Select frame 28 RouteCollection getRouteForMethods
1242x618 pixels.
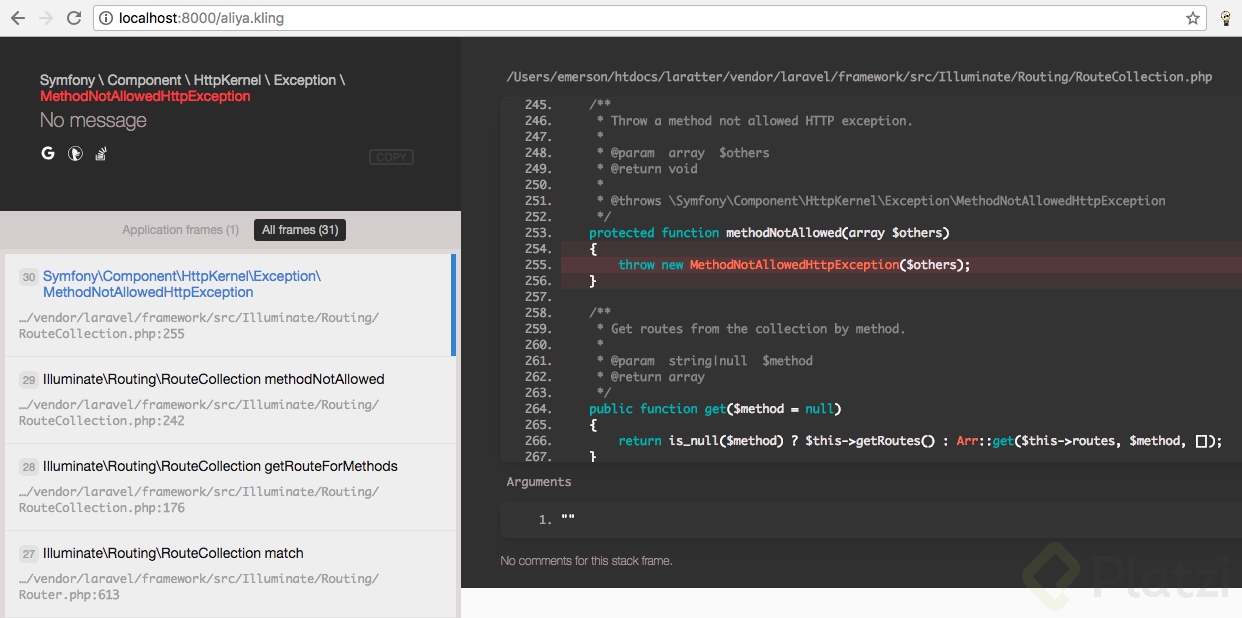tap(229, 487)
